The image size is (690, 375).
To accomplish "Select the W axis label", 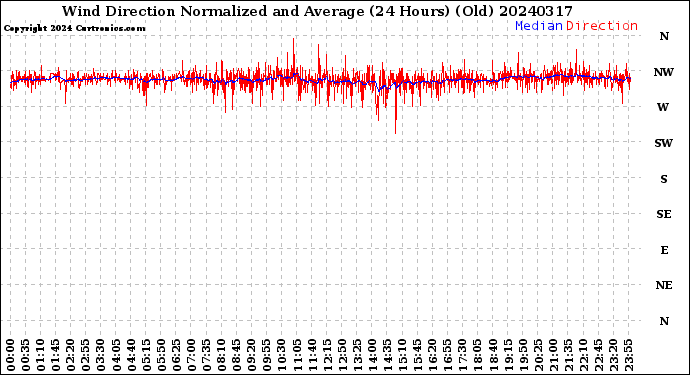I will point(663,107).
